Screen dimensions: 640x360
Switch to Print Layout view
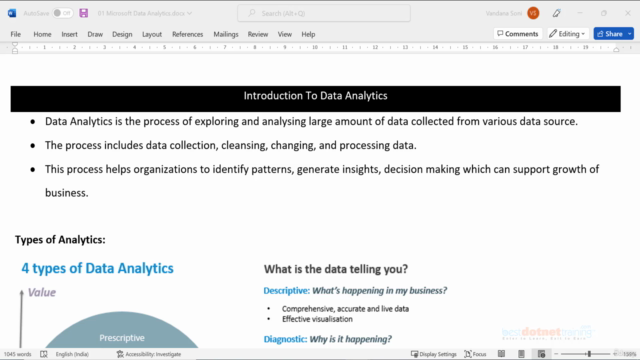[521, 354]
